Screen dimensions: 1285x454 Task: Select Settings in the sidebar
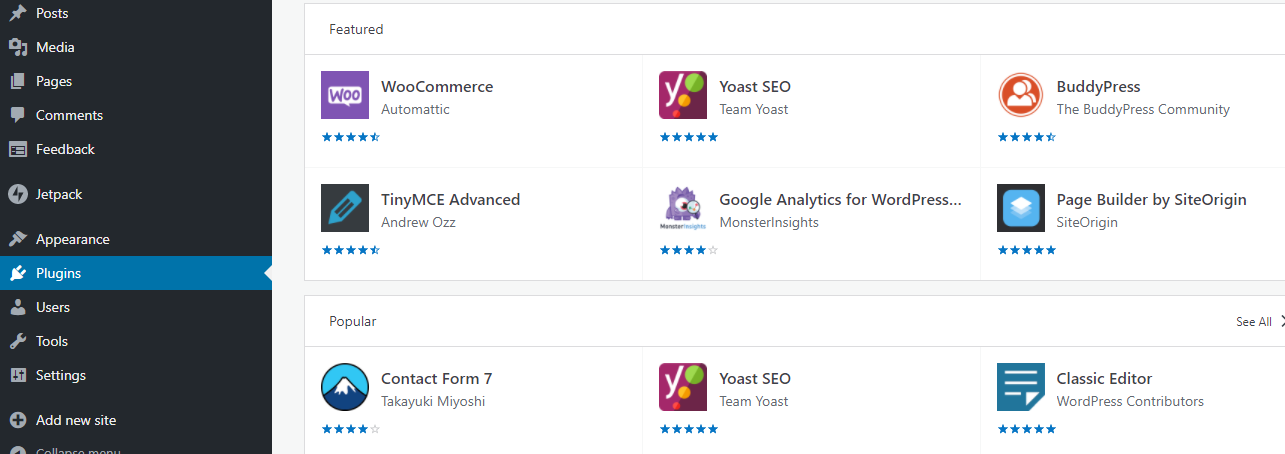60,375
